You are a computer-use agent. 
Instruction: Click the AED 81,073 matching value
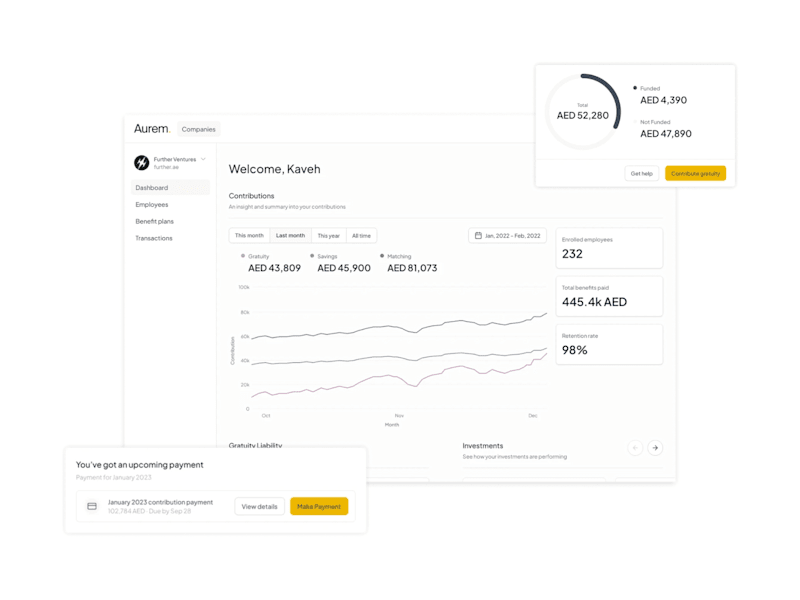pyautogui.click(x=412, y=268)
